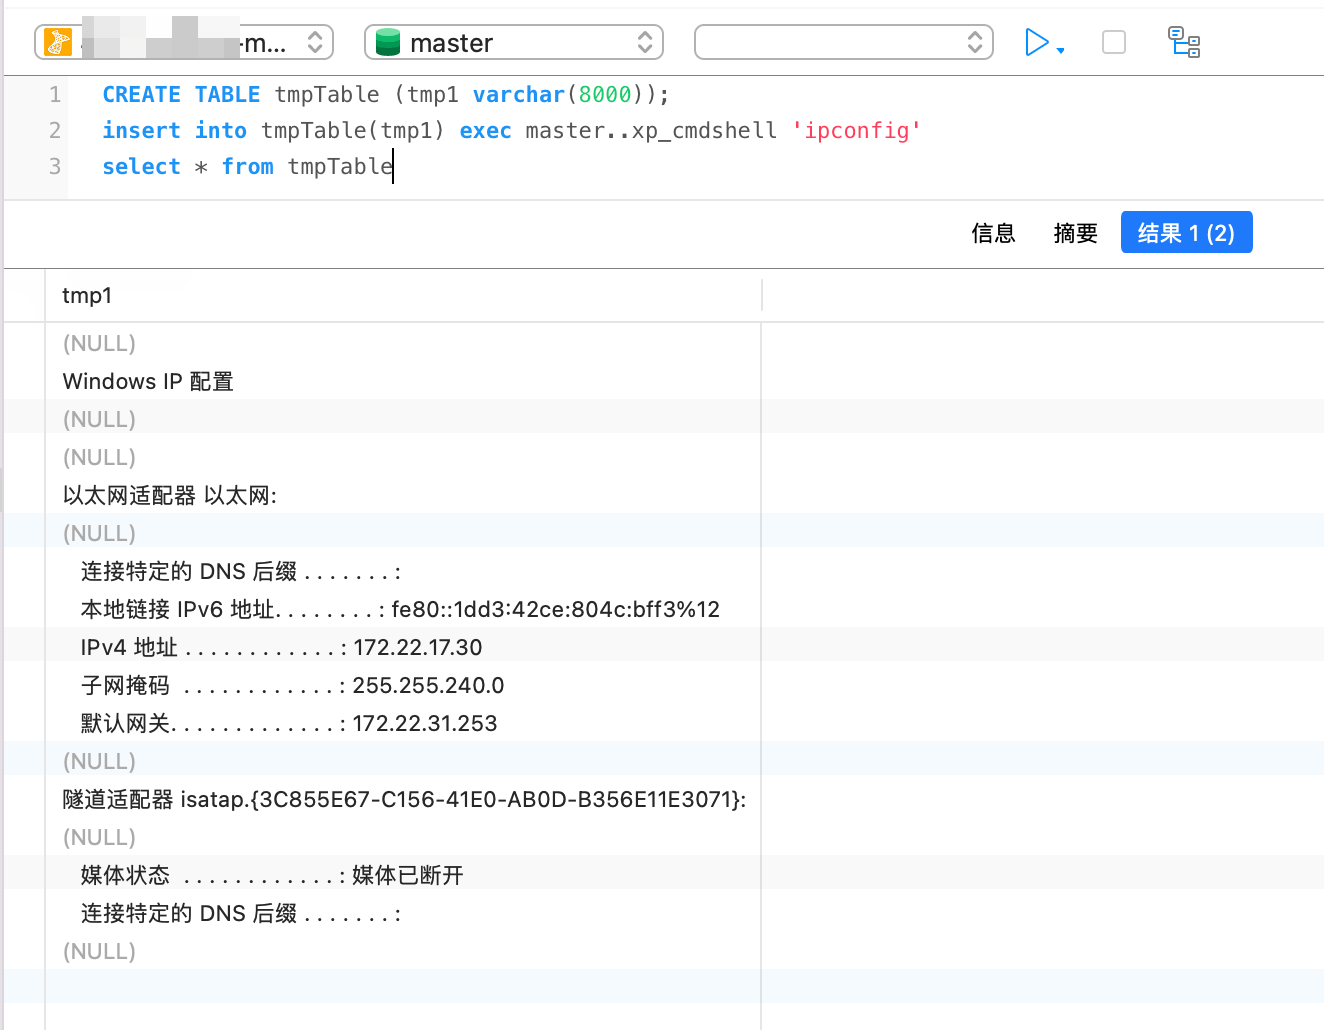This screenshot has height=1030, width=1324.
Task: Click the explain query structure icon
Action: click(1184, 42)
